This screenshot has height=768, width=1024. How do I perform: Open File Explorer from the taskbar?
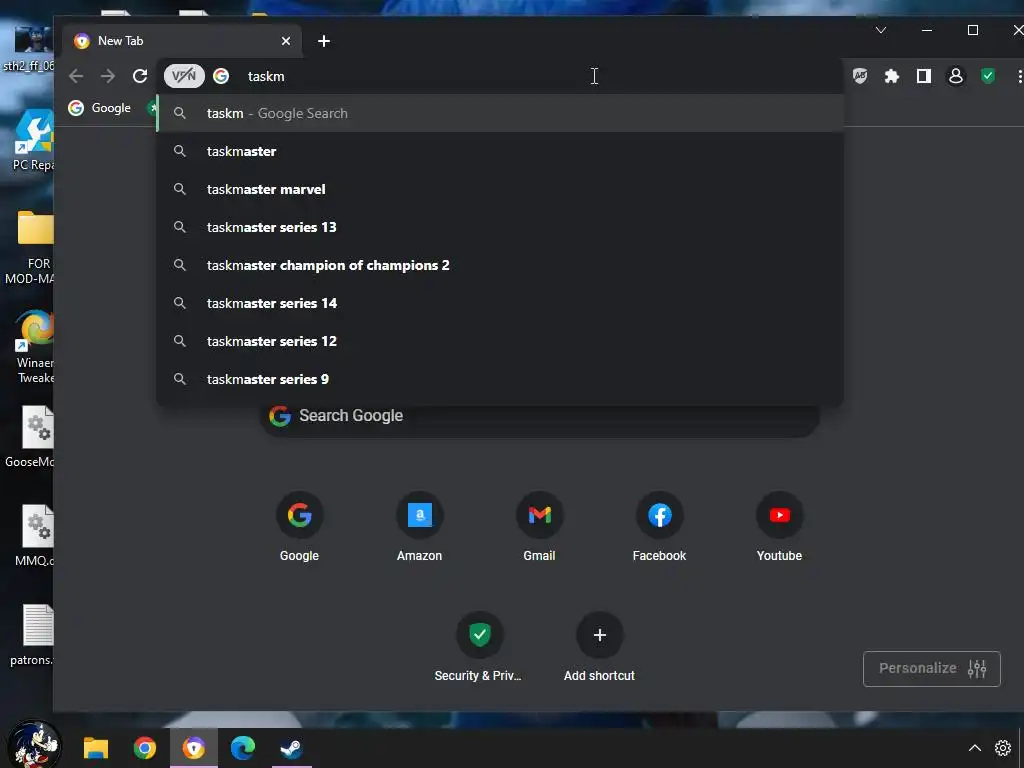[x=96, y=748]
